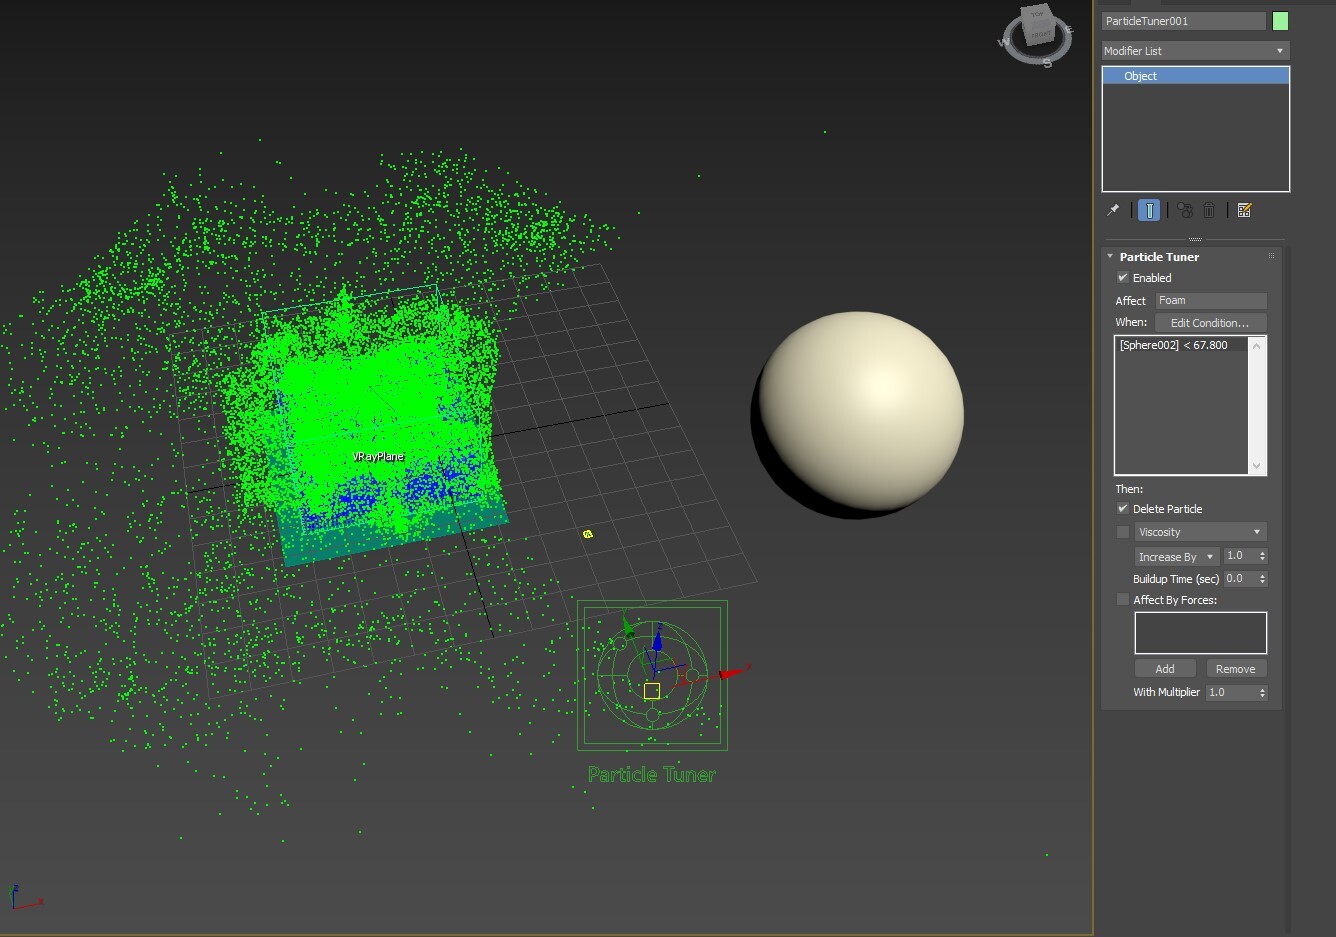Screen dimensions: 1336x937
Task: Open the Increase By dropdown
Action: [x=1176, y=557]
